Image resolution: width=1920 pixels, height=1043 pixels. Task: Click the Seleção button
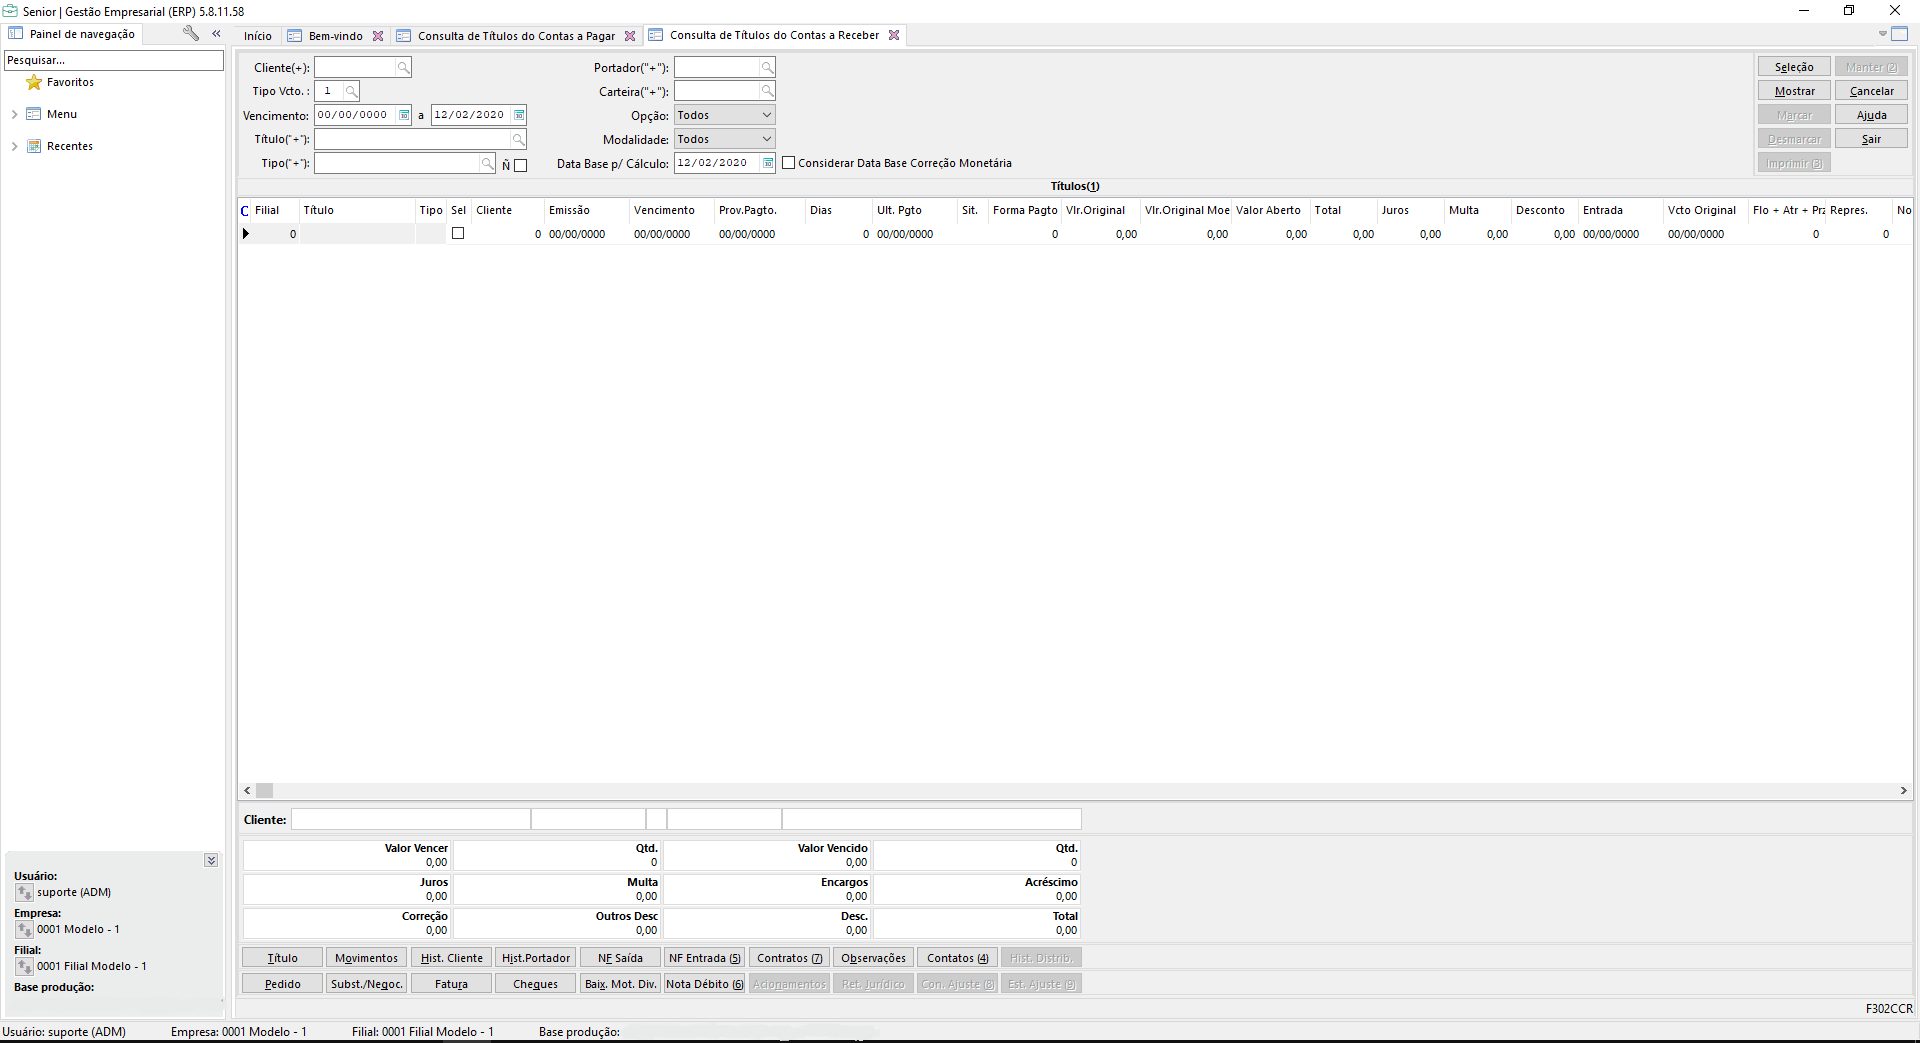tap(1794, 67)
